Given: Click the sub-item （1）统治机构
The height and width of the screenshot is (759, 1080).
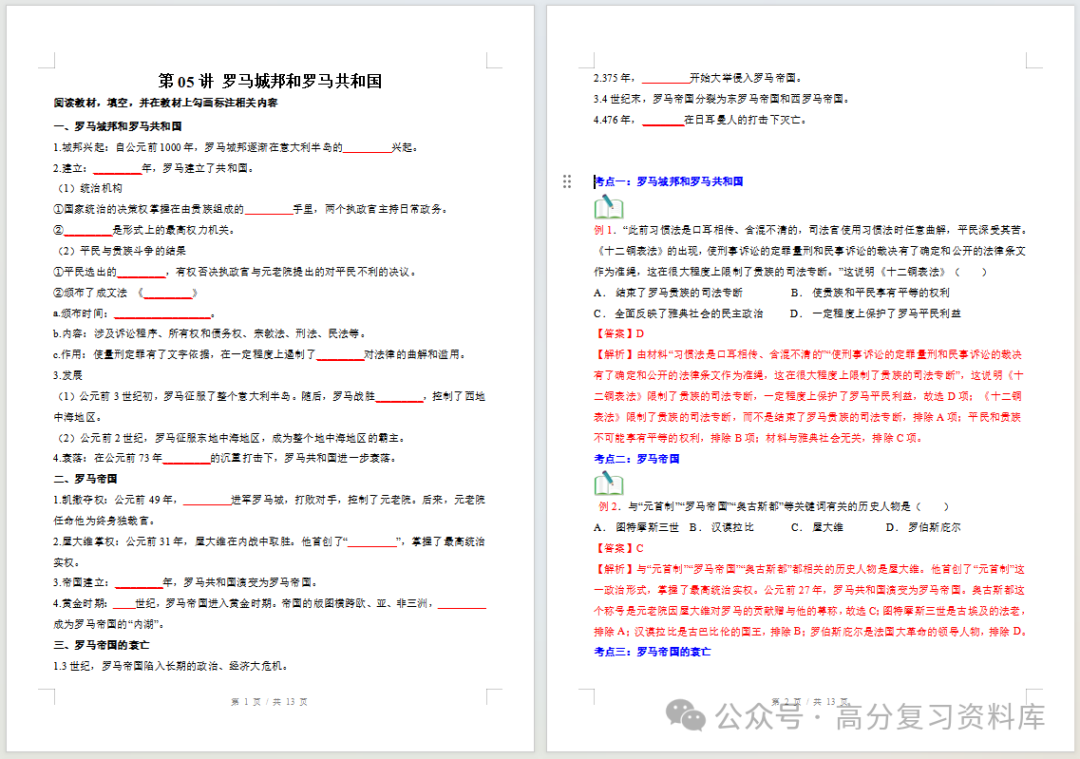Looking at the screenshot, I should pyautogui.click(x=90, y=188).
